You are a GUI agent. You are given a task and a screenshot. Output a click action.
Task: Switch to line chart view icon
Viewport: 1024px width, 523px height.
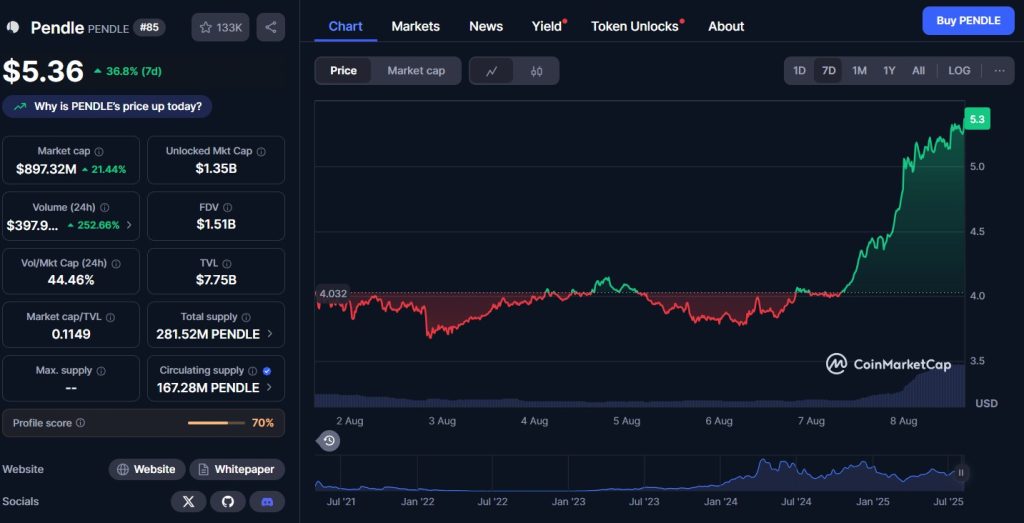(492, 71)
